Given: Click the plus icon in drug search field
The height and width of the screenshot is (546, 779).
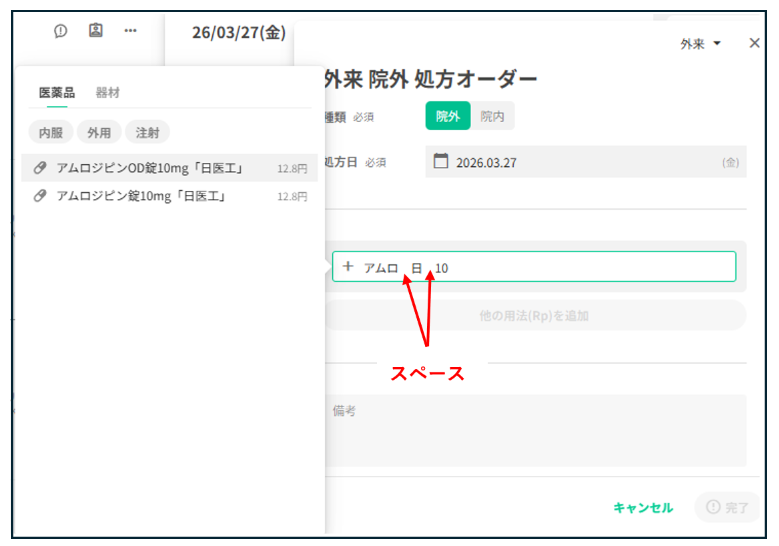Looking at the screenshot, I should pyautogui.click(x=348, y=267).
